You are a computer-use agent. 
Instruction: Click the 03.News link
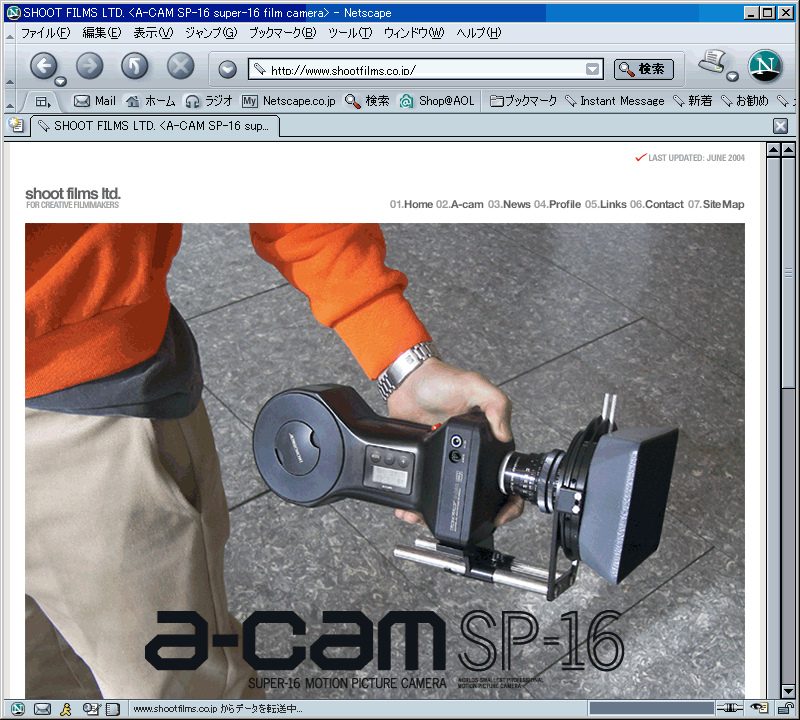click(x=509, y=204)
